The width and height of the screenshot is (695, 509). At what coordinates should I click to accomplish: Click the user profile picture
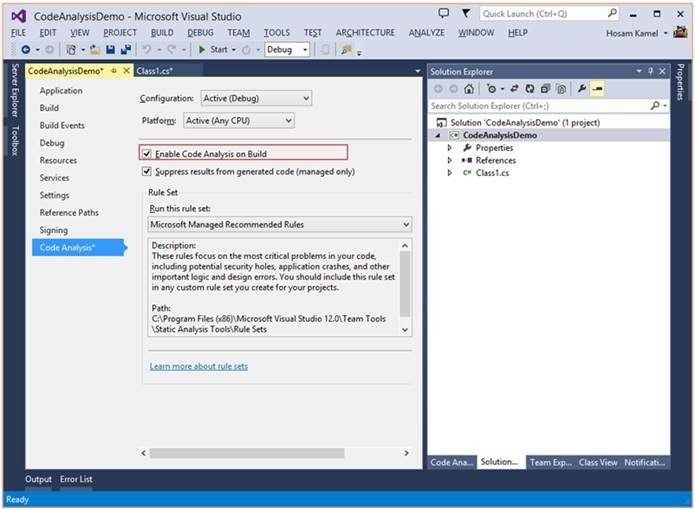[680, 32]
